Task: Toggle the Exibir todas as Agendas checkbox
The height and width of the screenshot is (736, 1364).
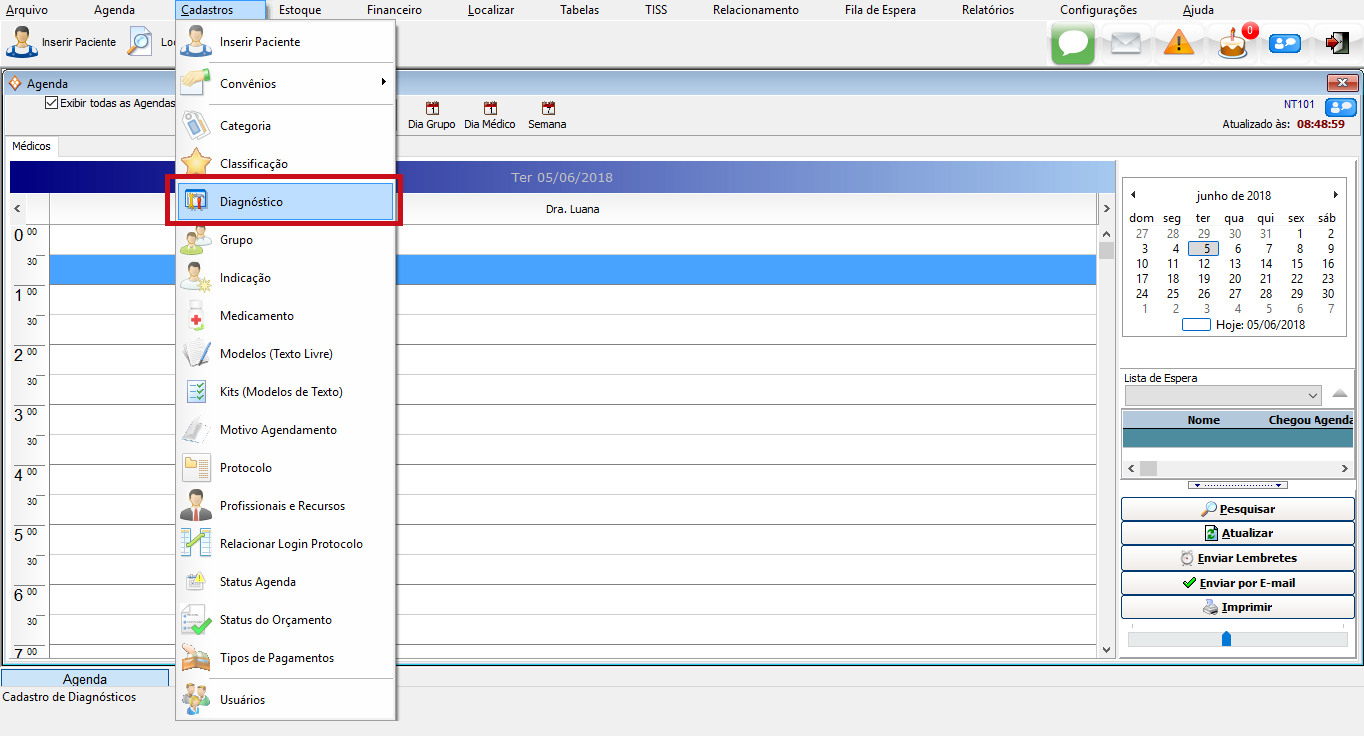Action: (x=52, y=103)
